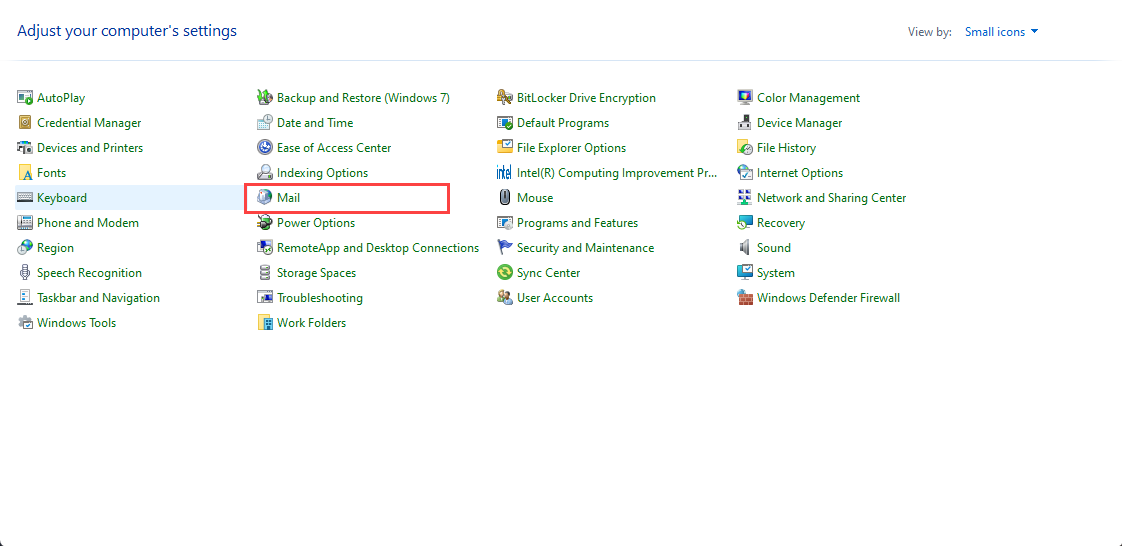Click the Security and Maintenance flag icon
Screen dimensions: 1122x546
[505, 248]
